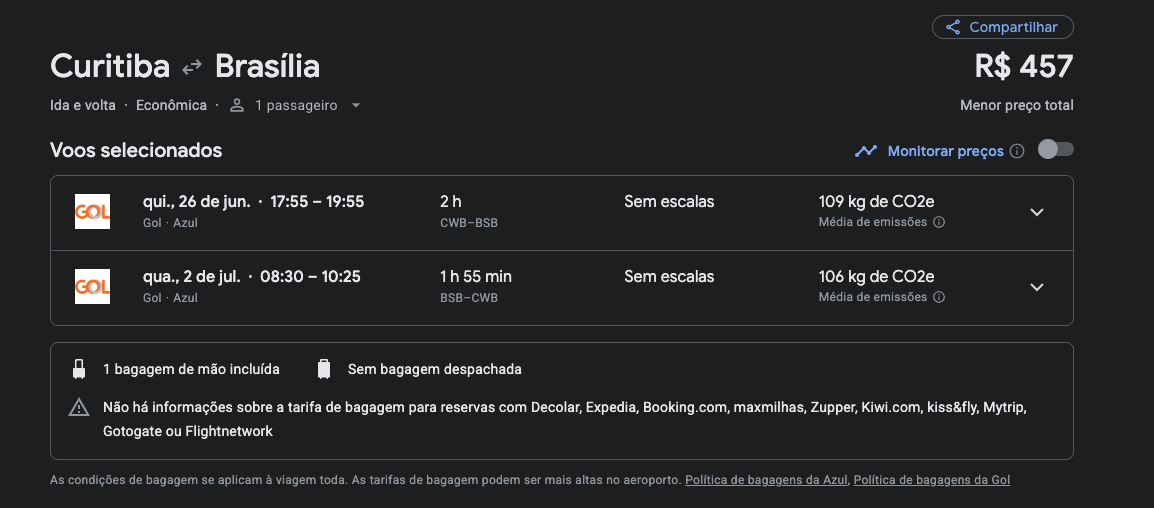Click the checked baggage suitcase icon
This screenshot has width=1154, height=508.
point(324,370)
